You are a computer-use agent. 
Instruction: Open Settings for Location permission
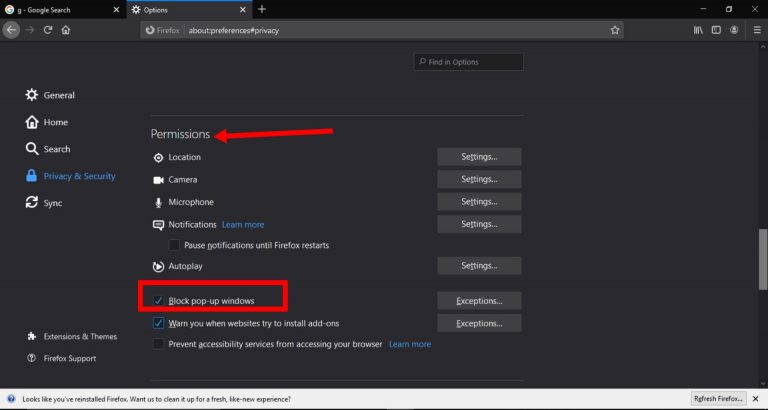(x=478, y=157)
